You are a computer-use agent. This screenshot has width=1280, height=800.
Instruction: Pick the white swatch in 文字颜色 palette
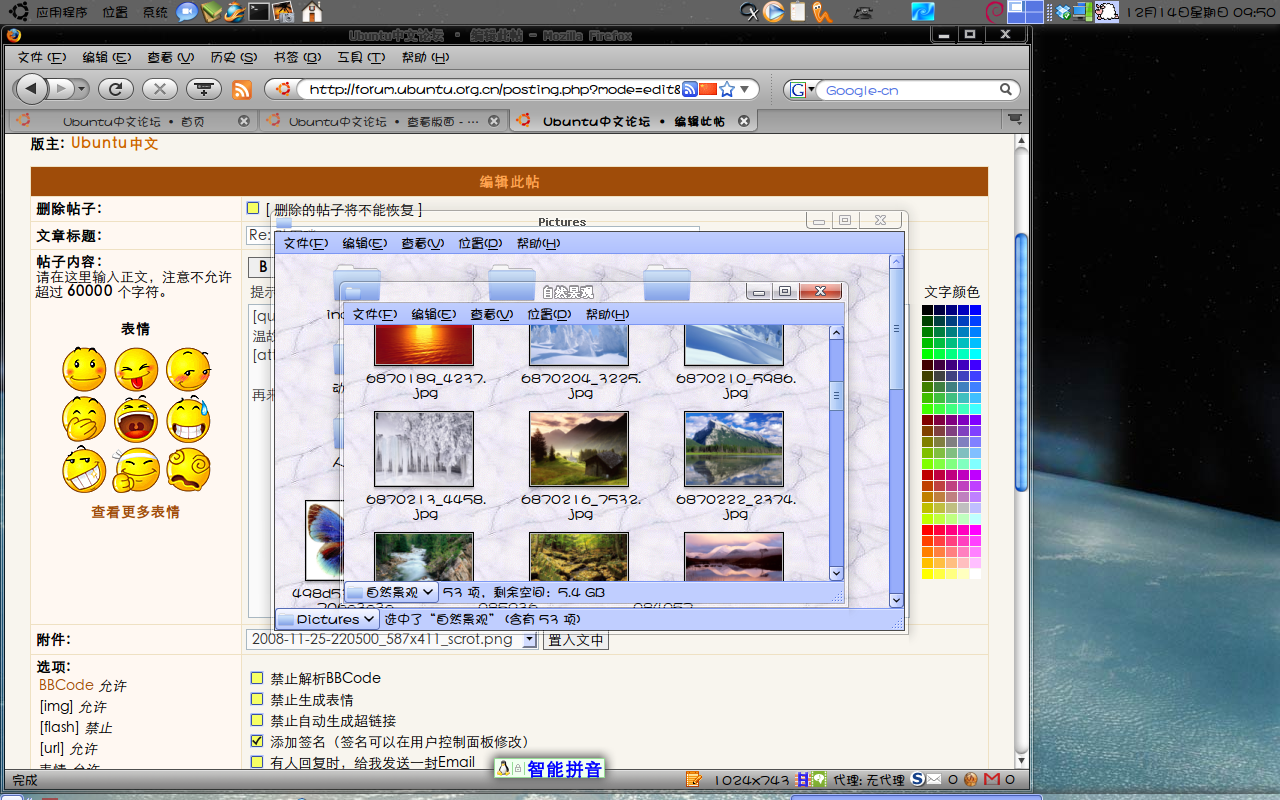975,574
